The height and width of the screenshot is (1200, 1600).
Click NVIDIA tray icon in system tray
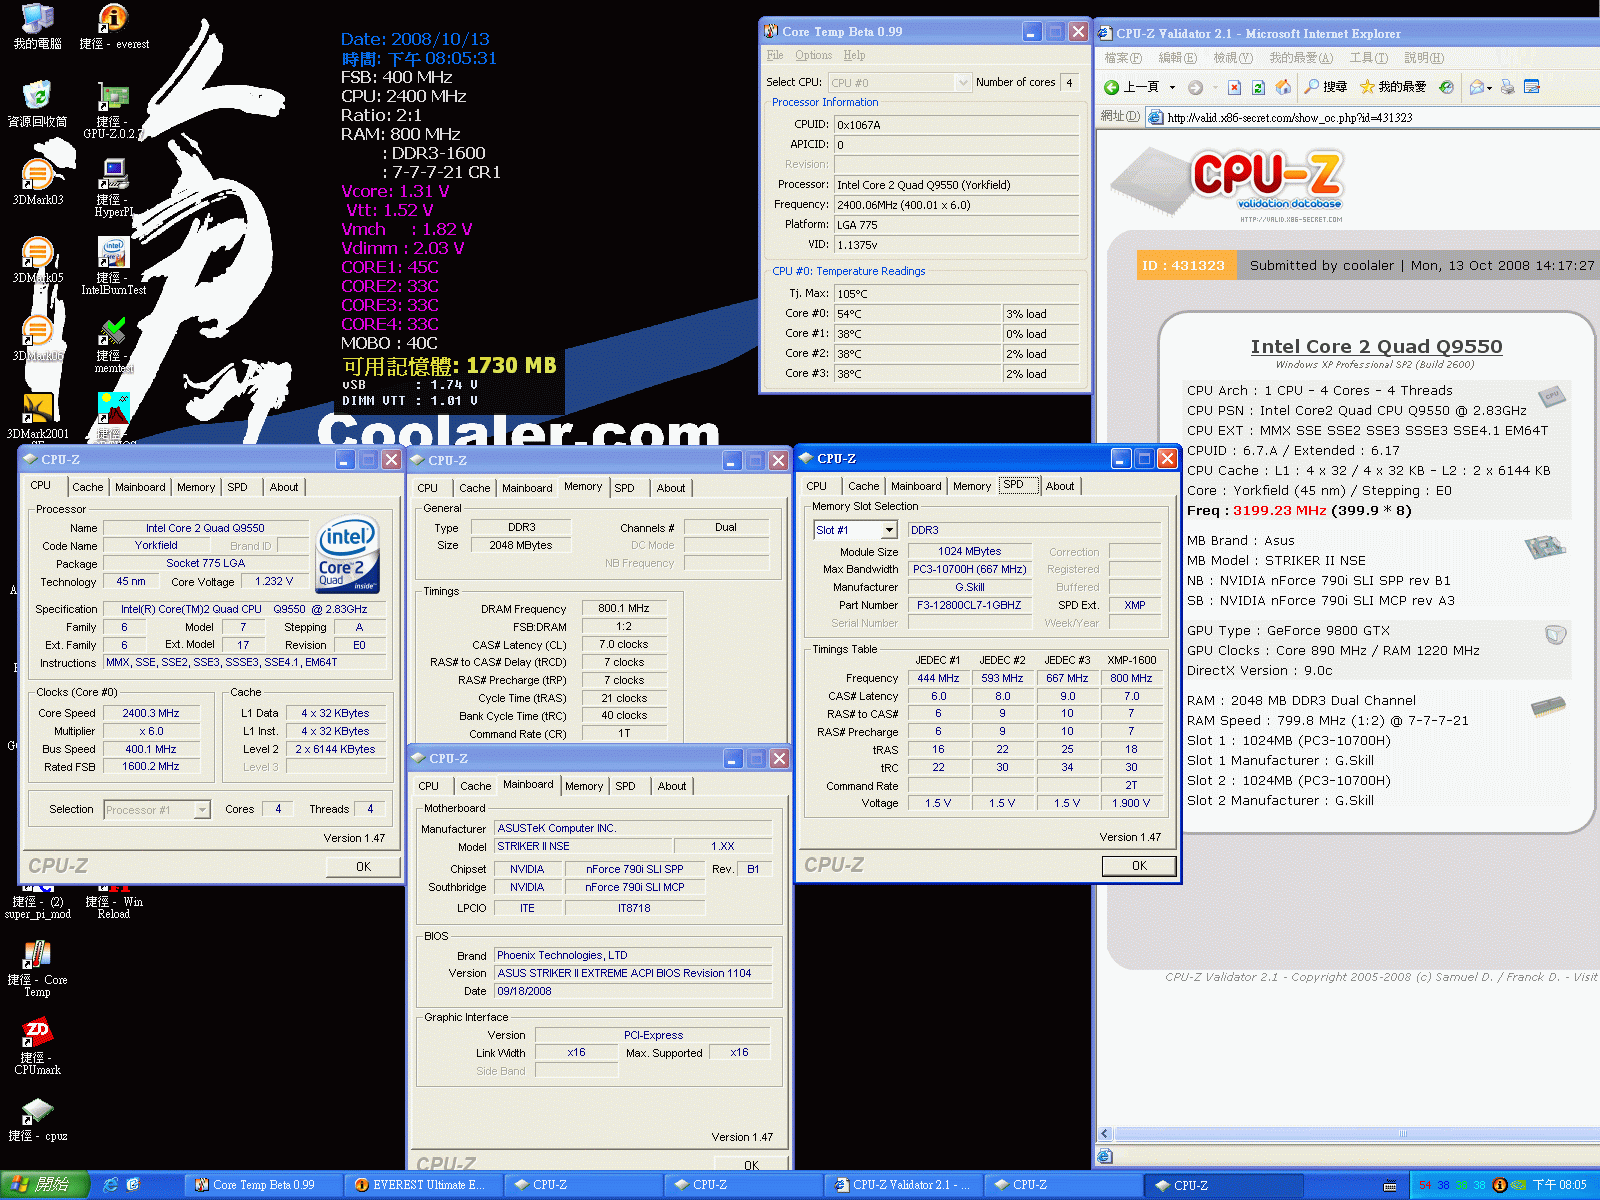[1518, 1185]
